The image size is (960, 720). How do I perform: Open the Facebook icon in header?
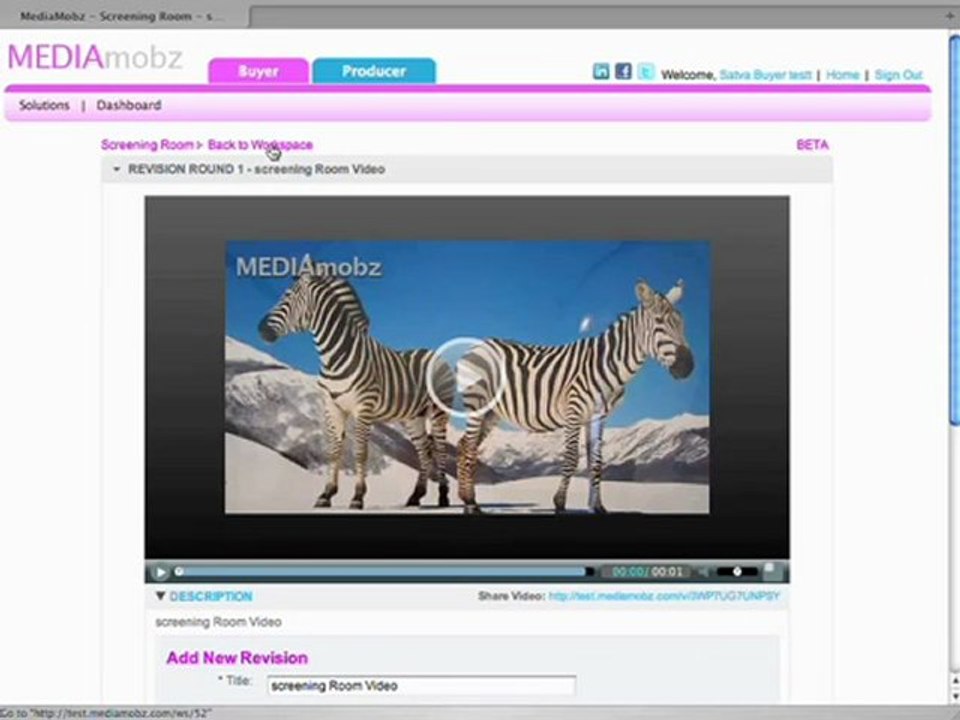click(x=623, y=72)
